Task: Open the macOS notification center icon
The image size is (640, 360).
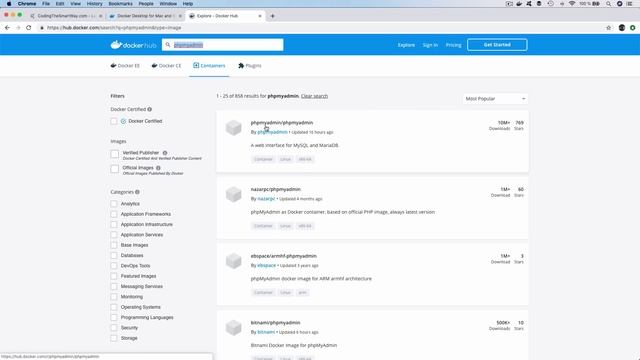Action: [x=629, y=4]
